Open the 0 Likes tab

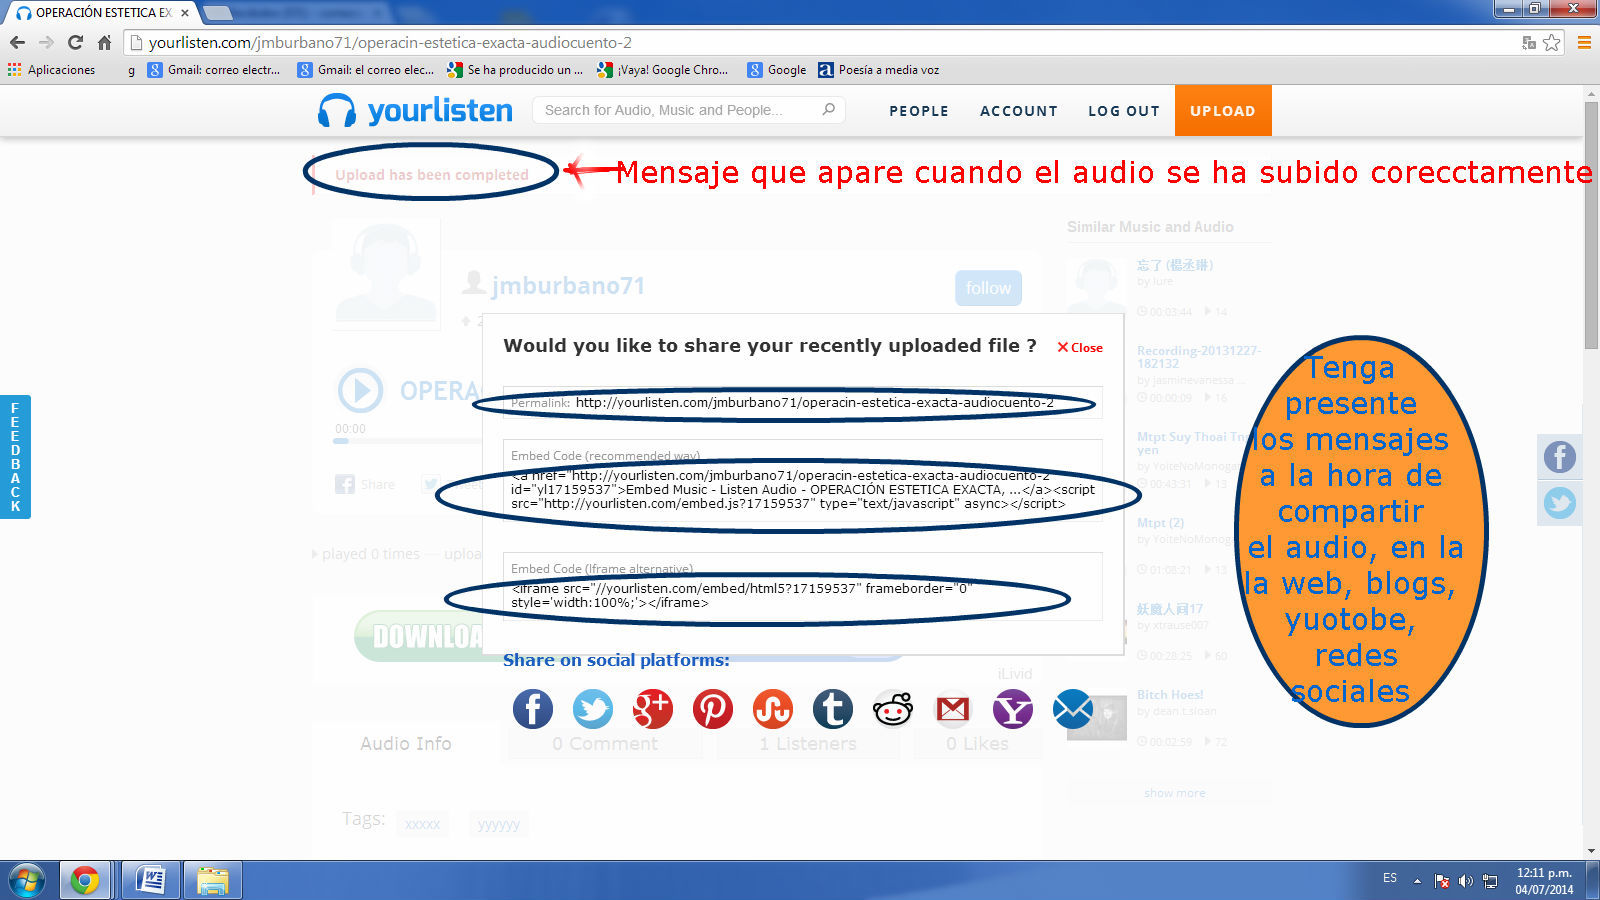pyautogui.click(x=977, y=743)
